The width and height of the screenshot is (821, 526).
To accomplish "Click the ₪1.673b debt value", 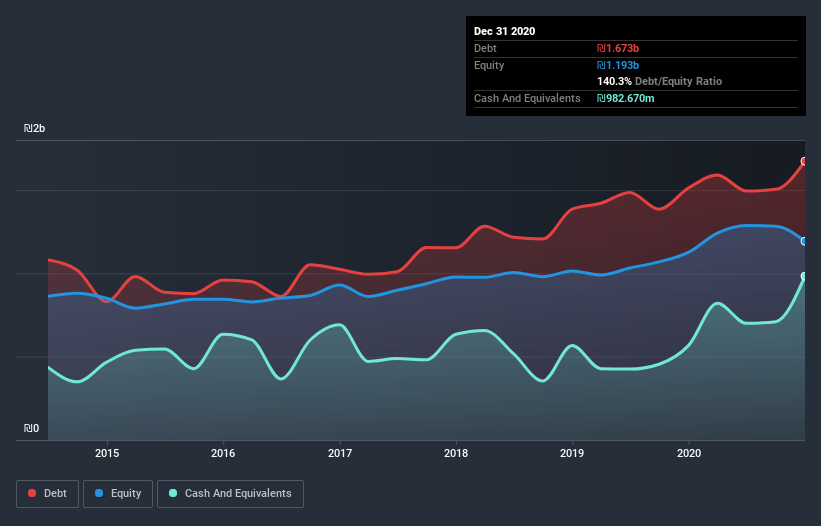I will pos(618,48).
